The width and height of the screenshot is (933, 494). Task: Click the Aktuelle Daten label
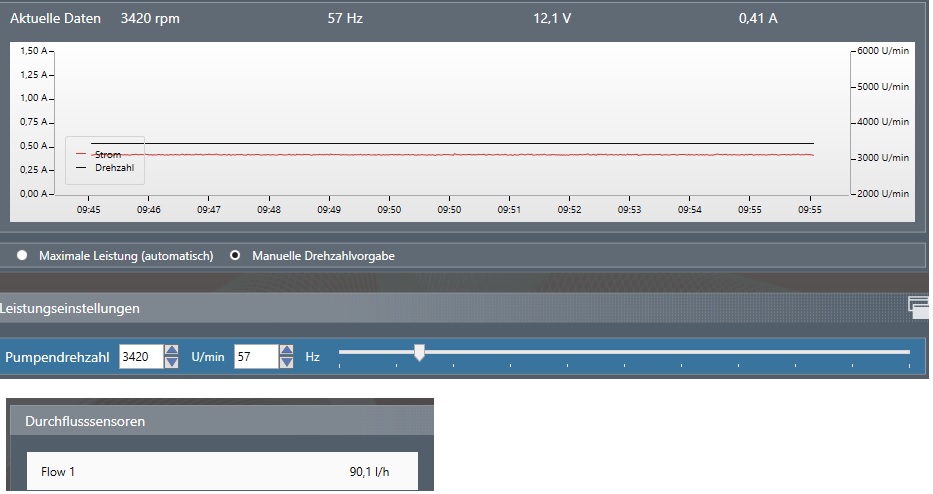55,18
